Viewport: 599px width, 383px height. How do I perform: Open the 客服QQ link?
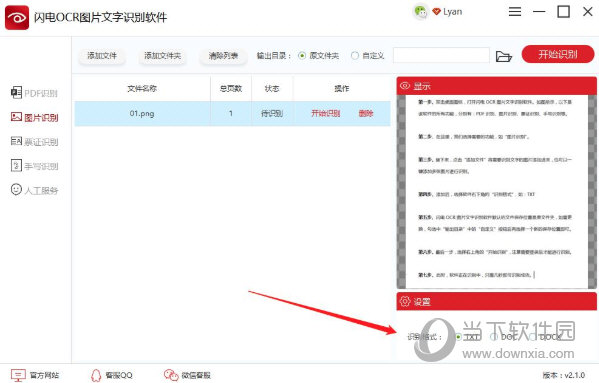pyautogui.click(x=119, y=375)
